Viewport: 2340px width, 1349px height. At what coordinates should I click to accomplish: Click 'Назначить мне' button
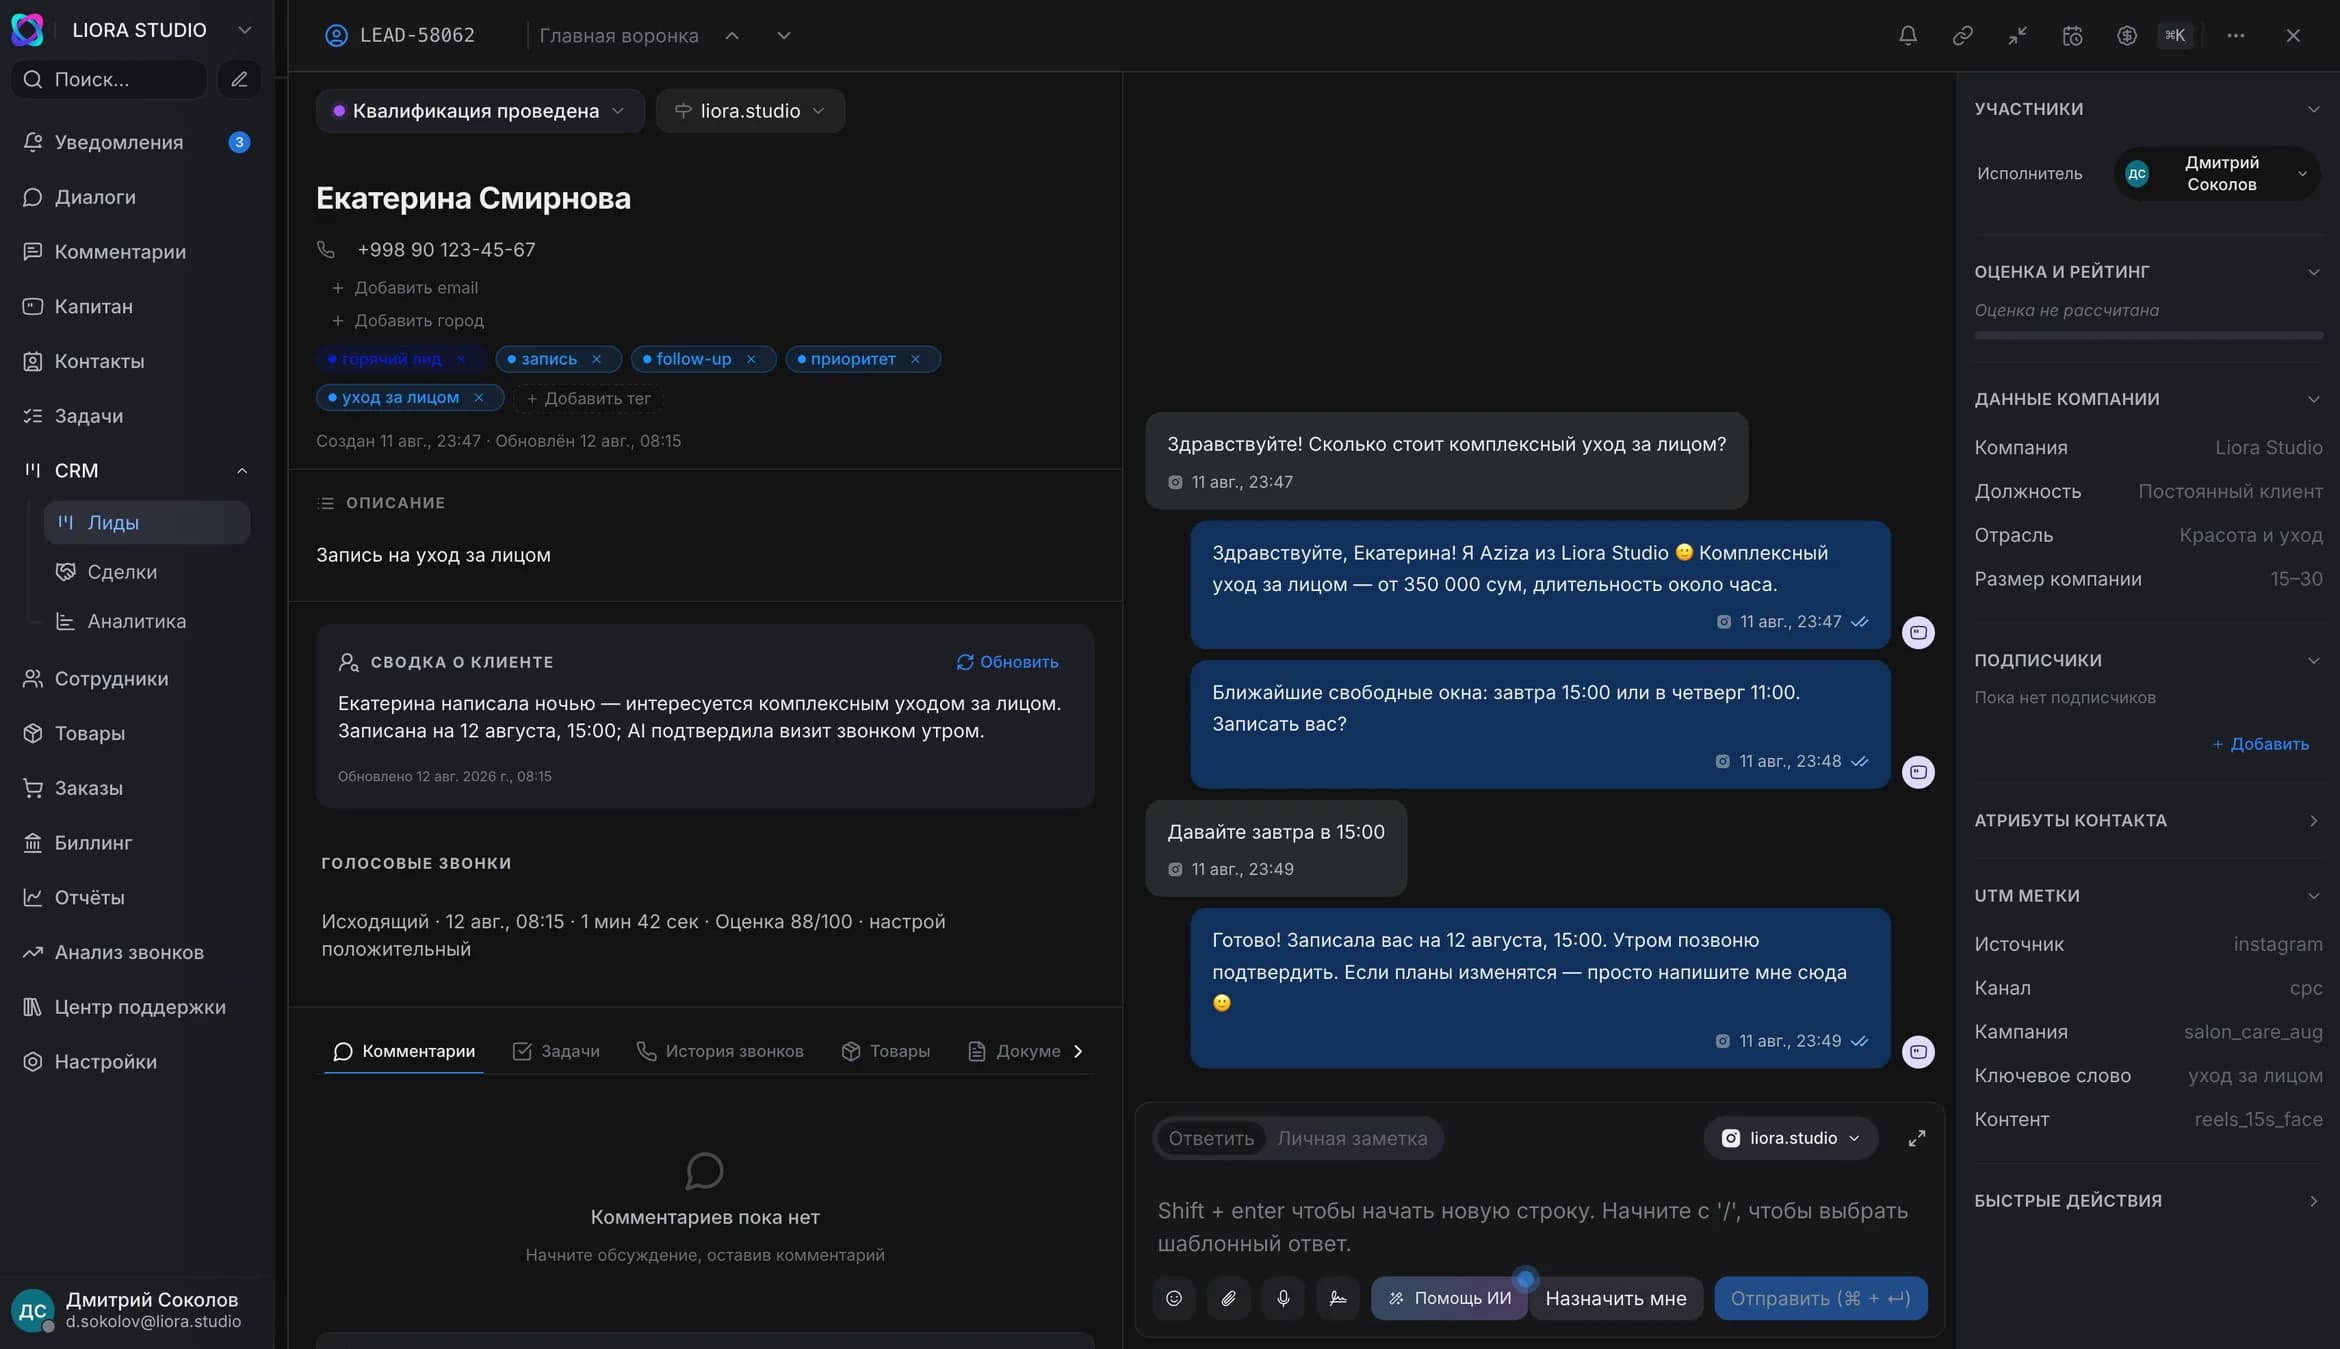[x=1615, y=1298]
